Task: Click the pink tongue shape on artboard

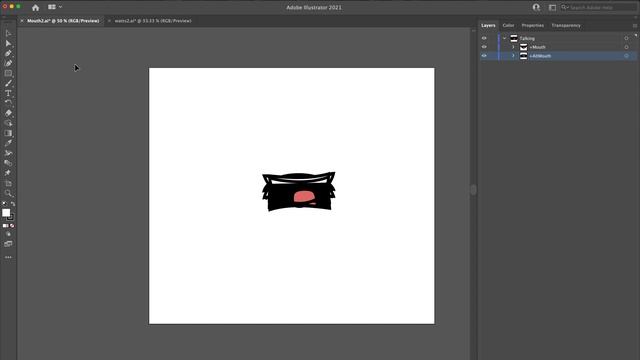Action: coord(304,197)
